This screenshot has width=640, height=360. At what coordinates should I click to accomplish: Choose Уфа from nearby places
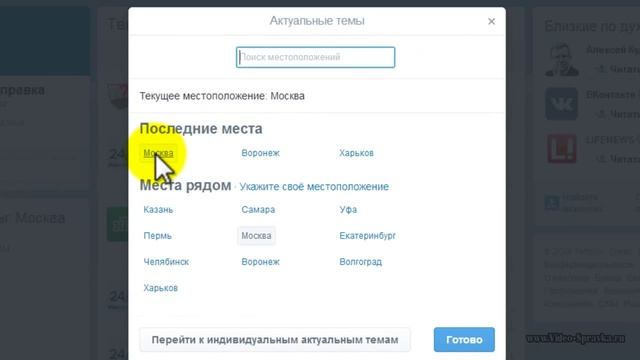[348, 210]
